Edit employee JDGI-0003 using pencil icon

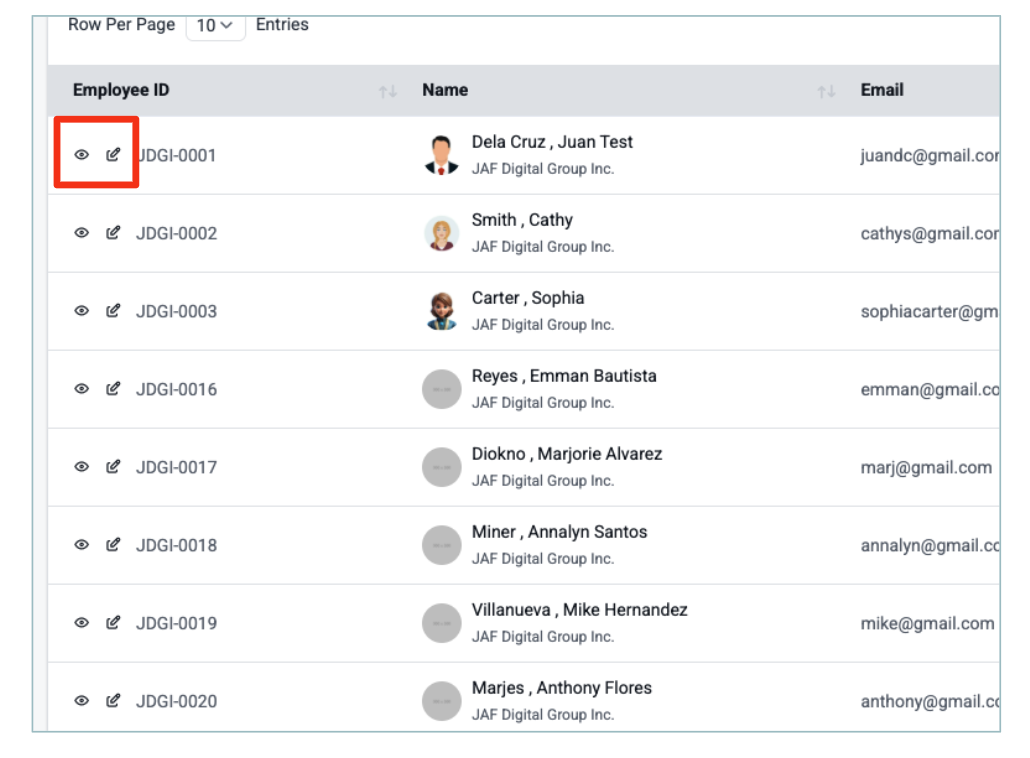pyautogui.click(x=113, y=311)
